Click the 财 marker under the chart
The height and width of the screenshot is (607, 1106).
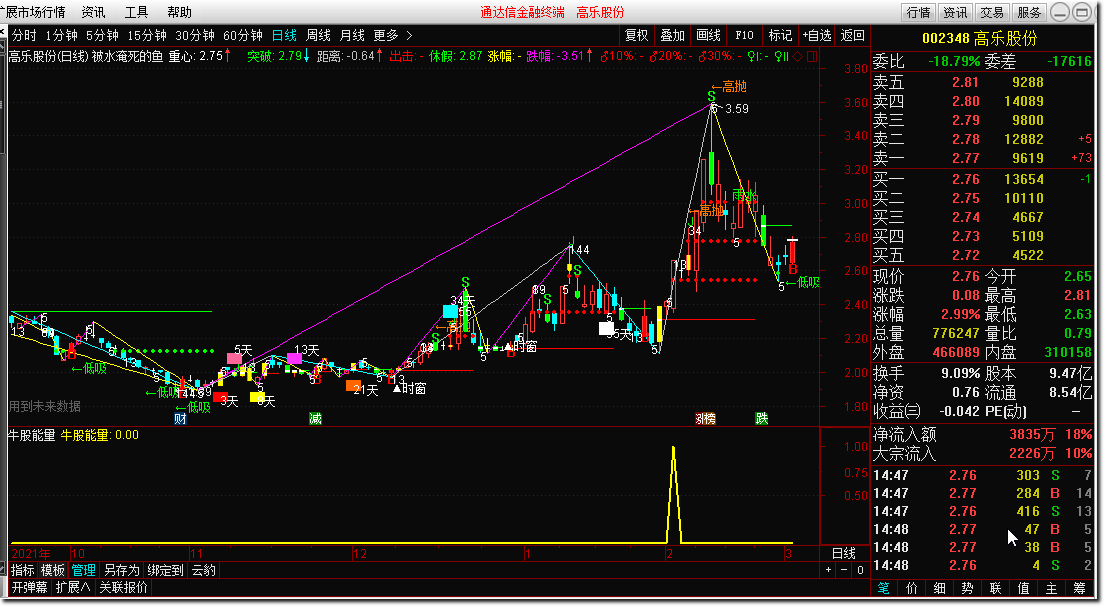click(180, 419)
